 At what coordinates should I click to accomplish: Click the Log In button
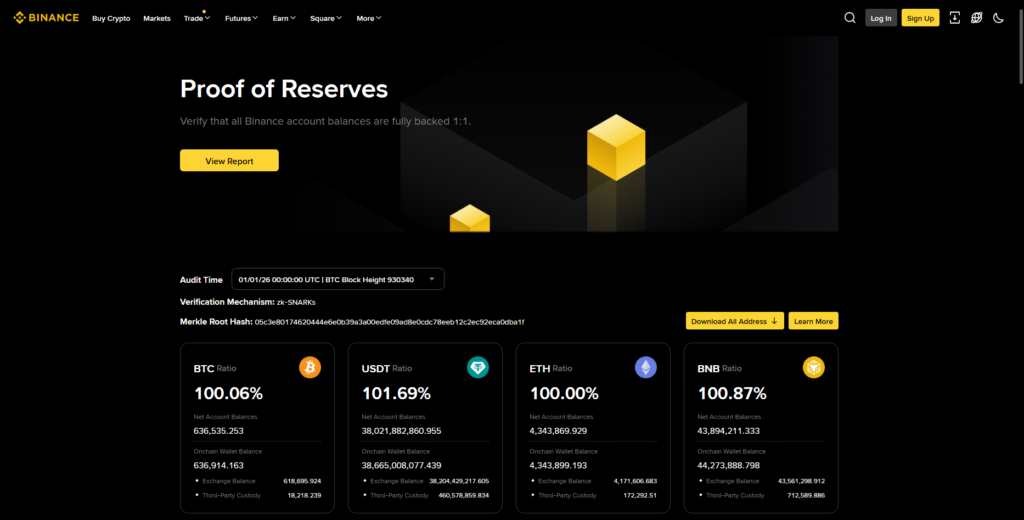tap(880, 18)
